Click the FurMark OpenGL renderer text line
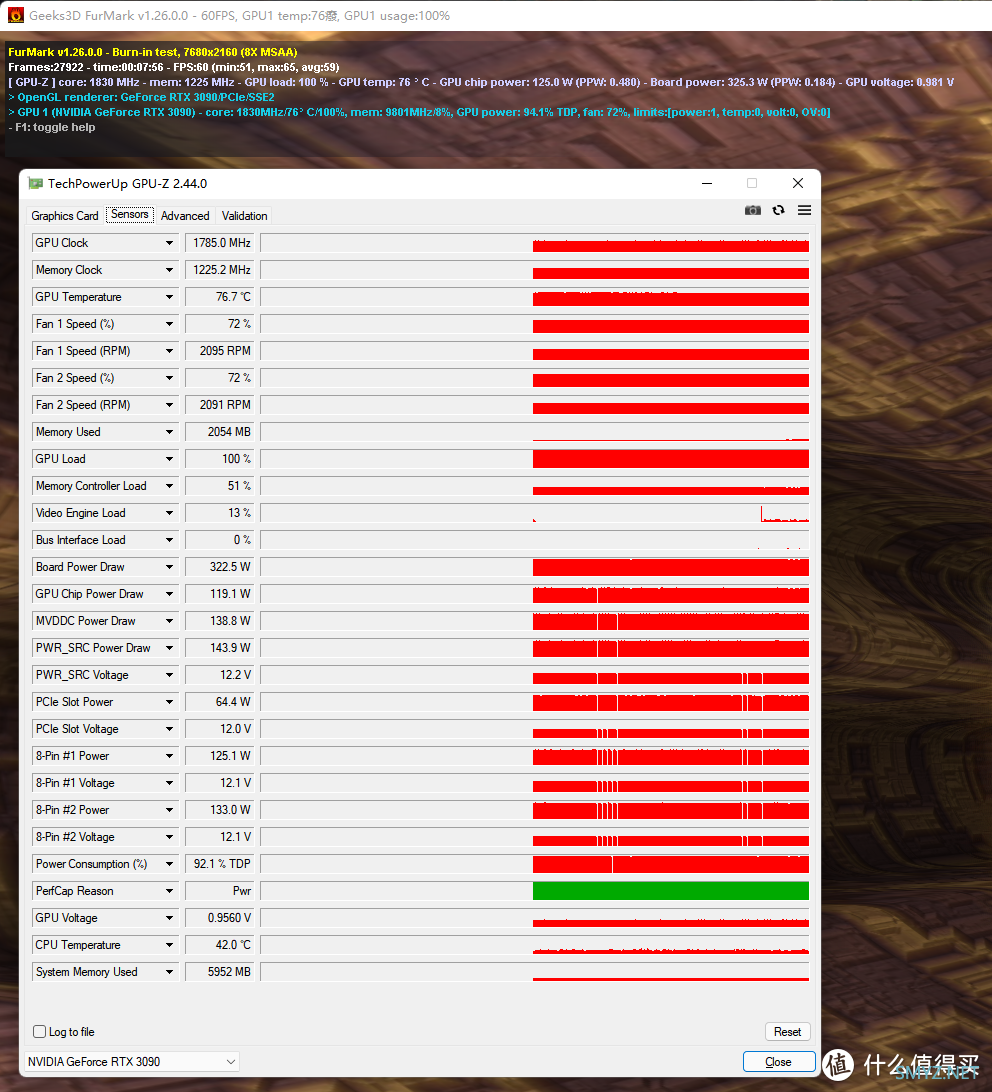992x1092 pixels. pos(141,98)
